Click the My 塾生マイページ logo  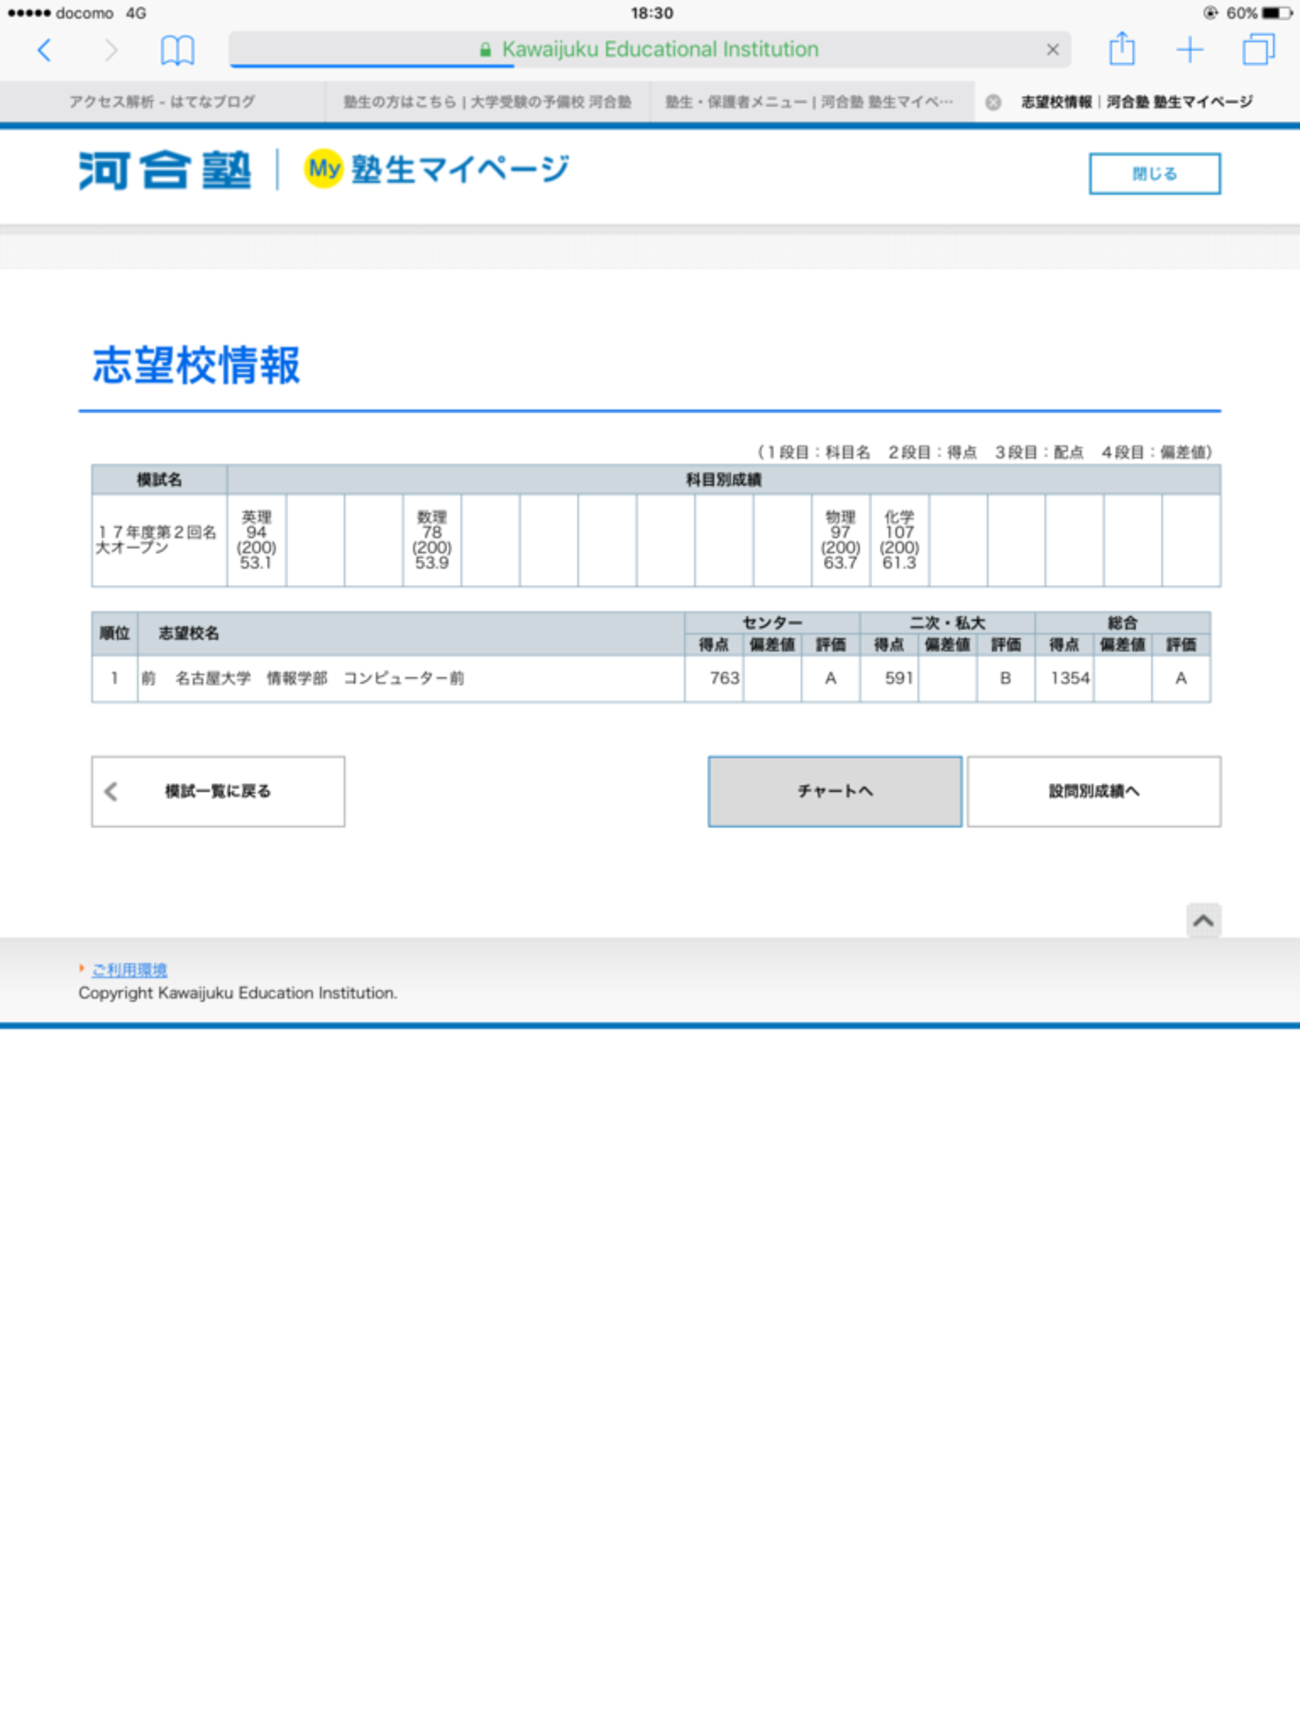tap(437, 169)
